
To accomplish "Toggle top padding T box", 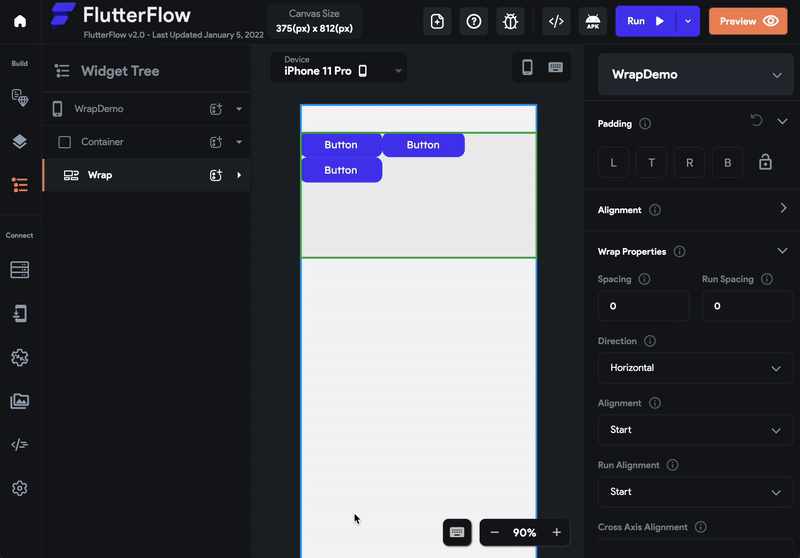I will 652,163.
